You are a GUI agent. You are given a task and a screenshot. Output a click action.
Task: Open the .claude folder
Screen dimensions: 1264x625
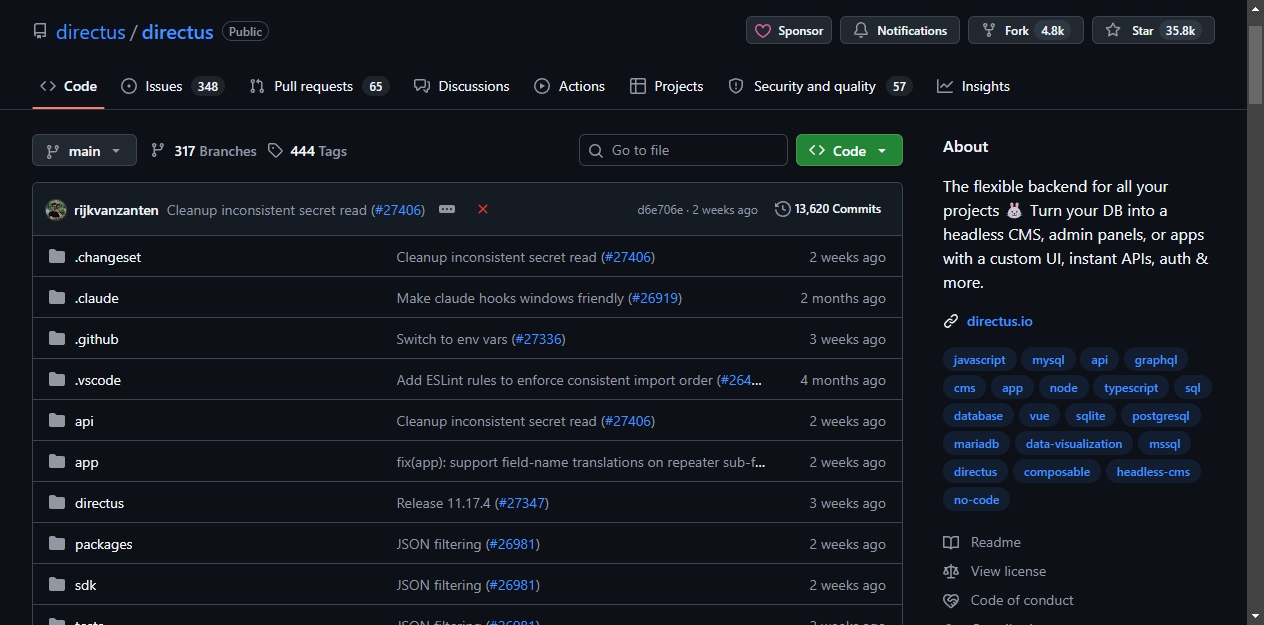pyautogui.click(x=96, y=298)
